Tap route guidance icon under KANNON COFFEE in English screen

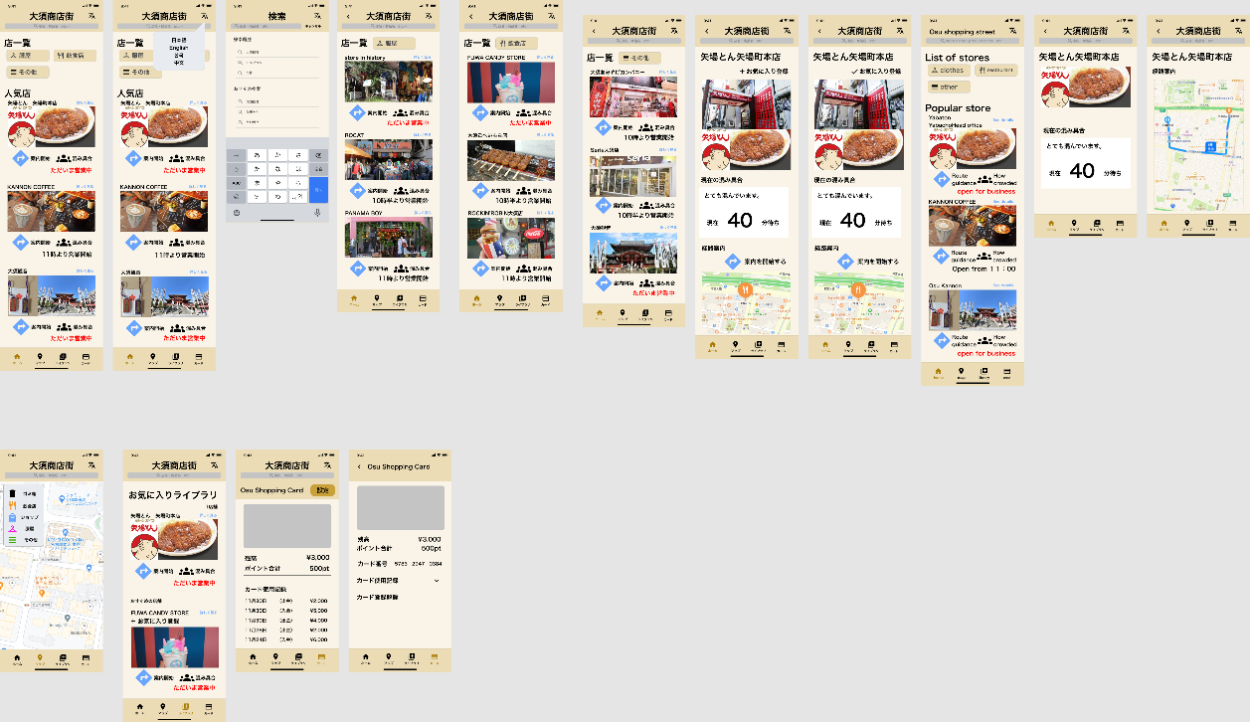[x=941, y=258]
